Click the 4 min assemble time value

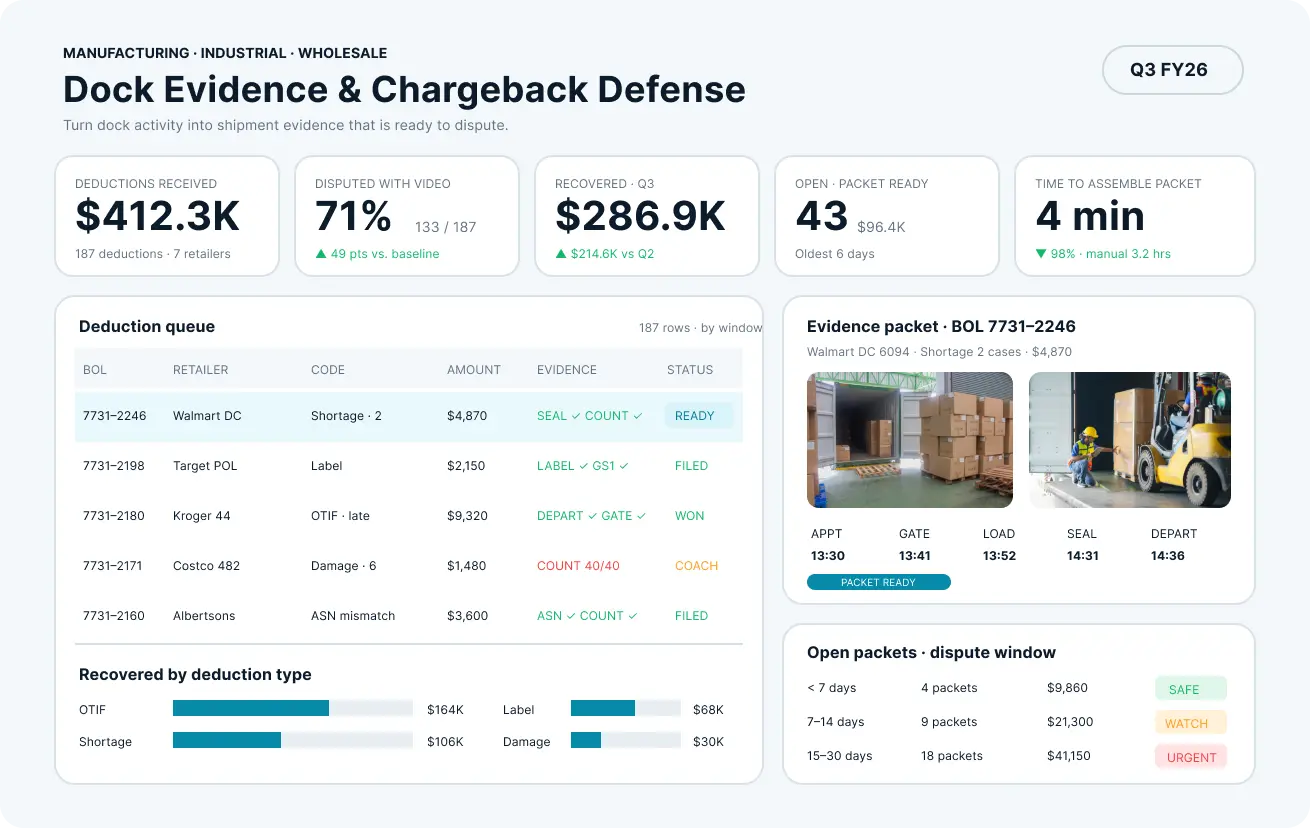[x=1090, y=217]
